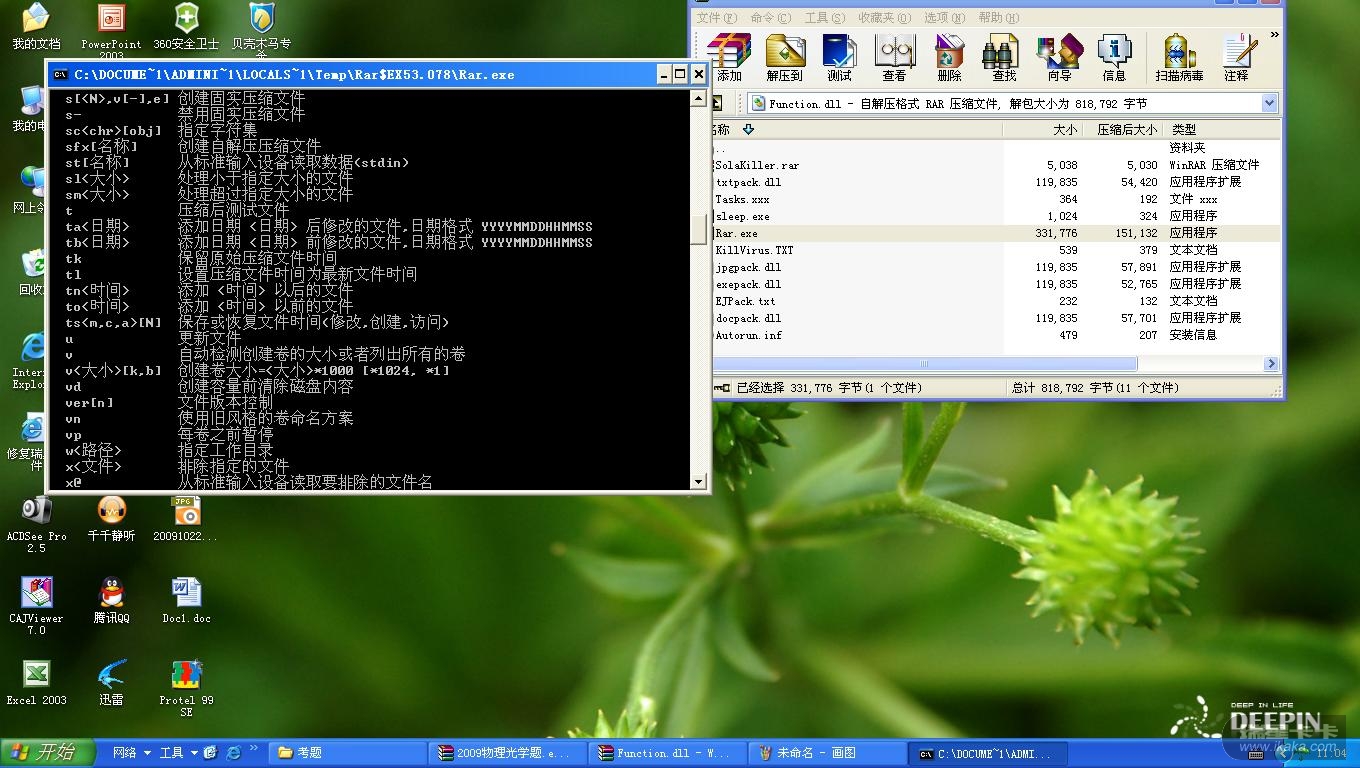Image resolution: width=1360 pixels, height=768 pixels.
Task: Open the 工具(S) menu in WinRAR
Action: (824, 18)
